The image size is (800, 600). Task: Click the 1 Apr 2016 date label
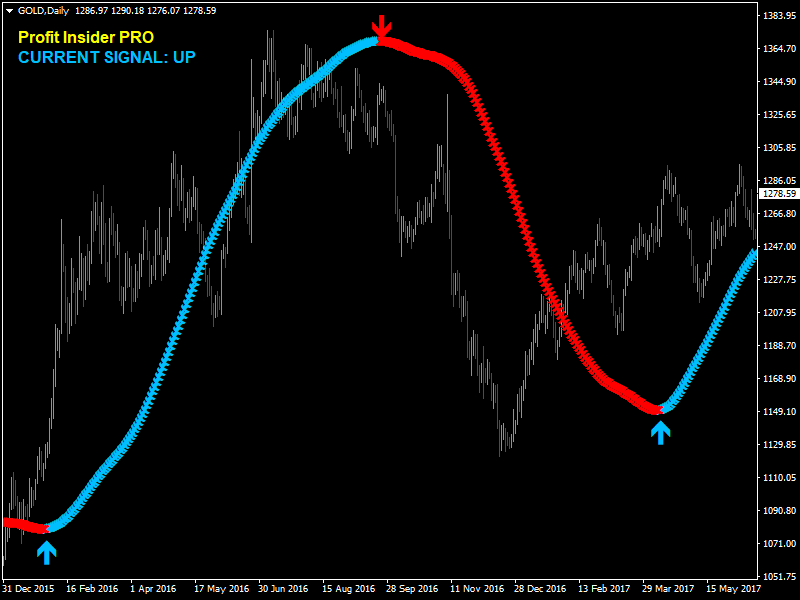(x=153, y=589)
